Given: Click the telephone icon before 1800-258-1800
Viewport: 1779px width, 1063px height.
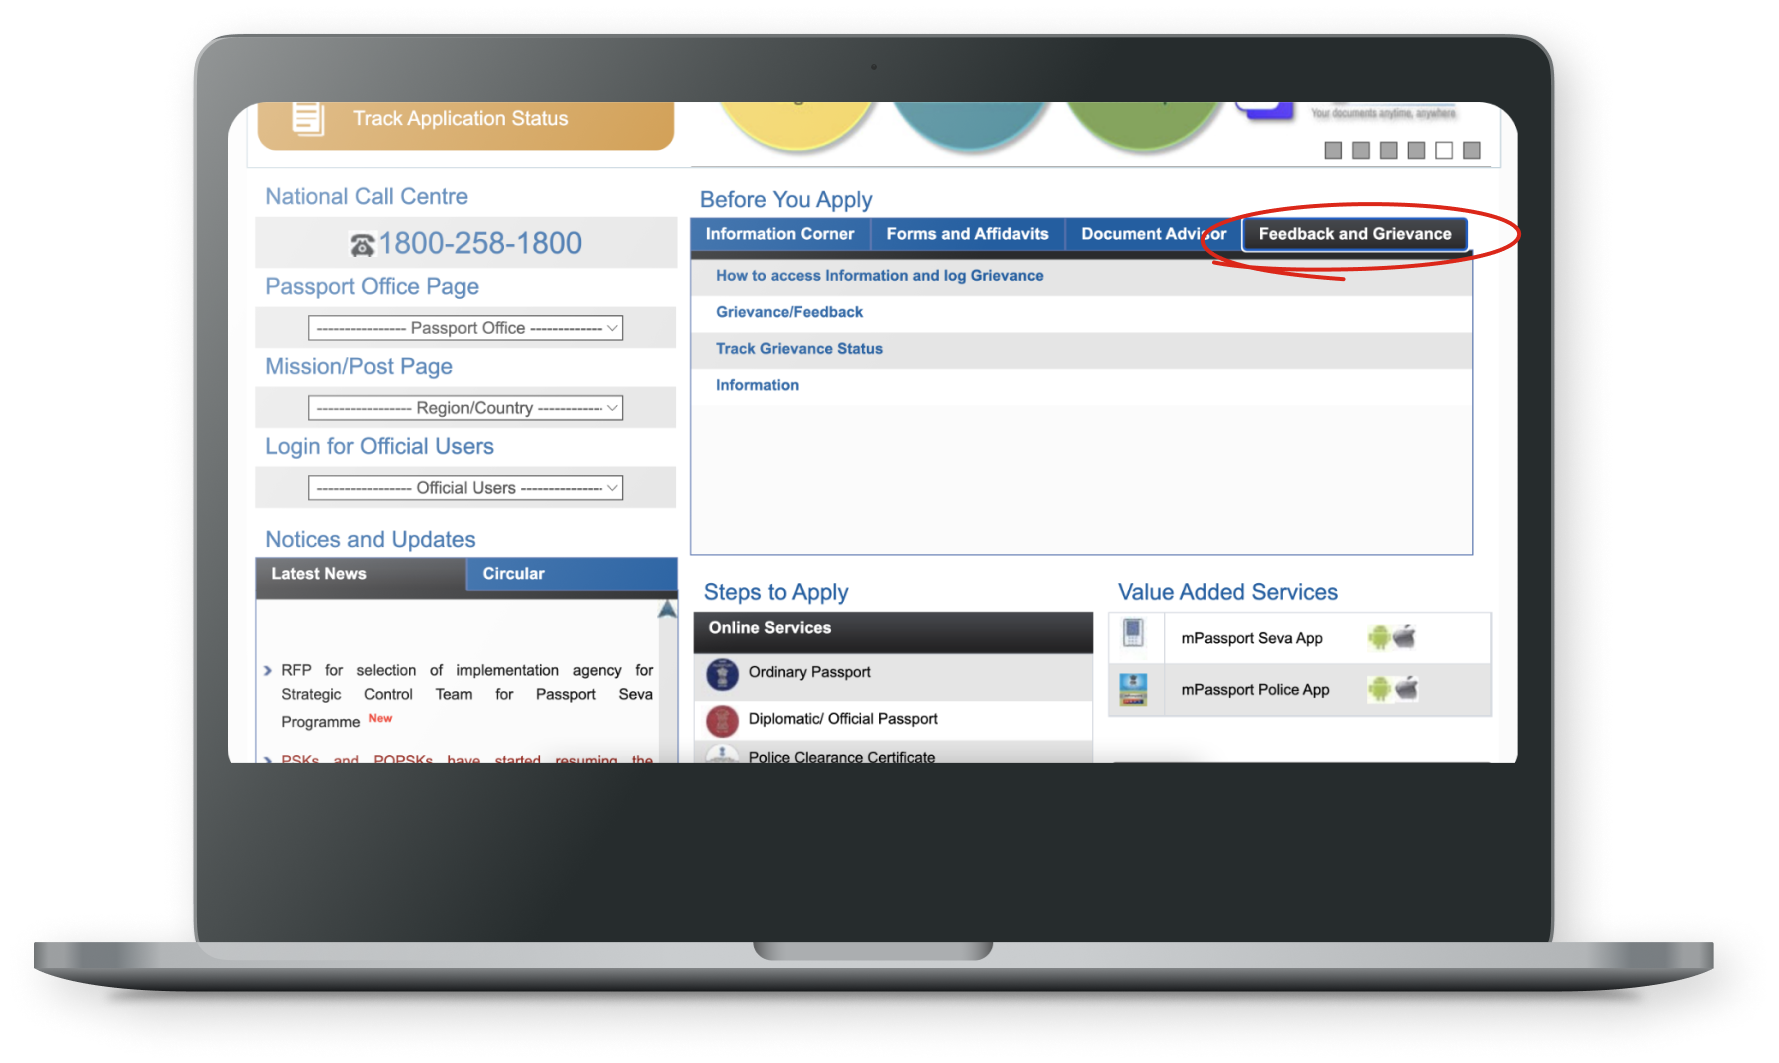Looking at the screenshot, I should (x=362, y=244).
